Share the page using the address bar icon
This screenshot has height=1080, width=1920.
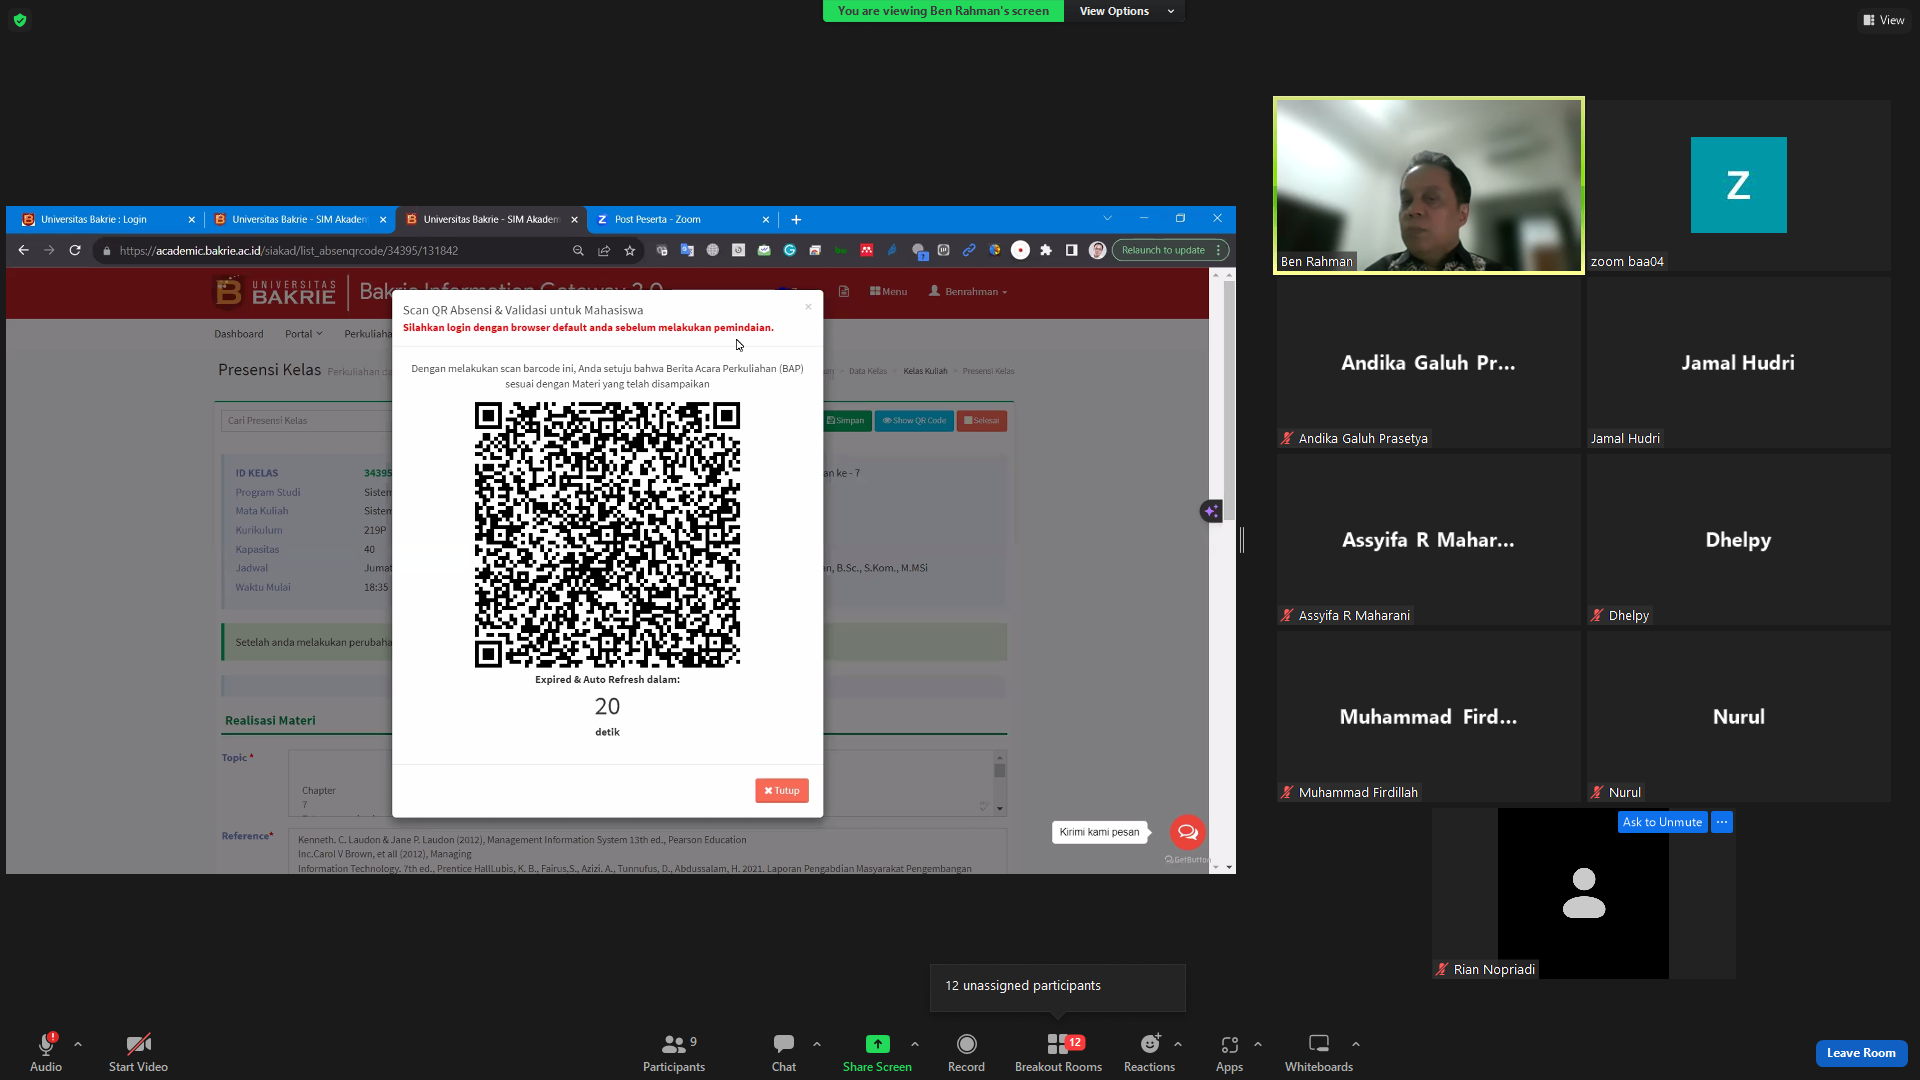click(x=604, y=251)
